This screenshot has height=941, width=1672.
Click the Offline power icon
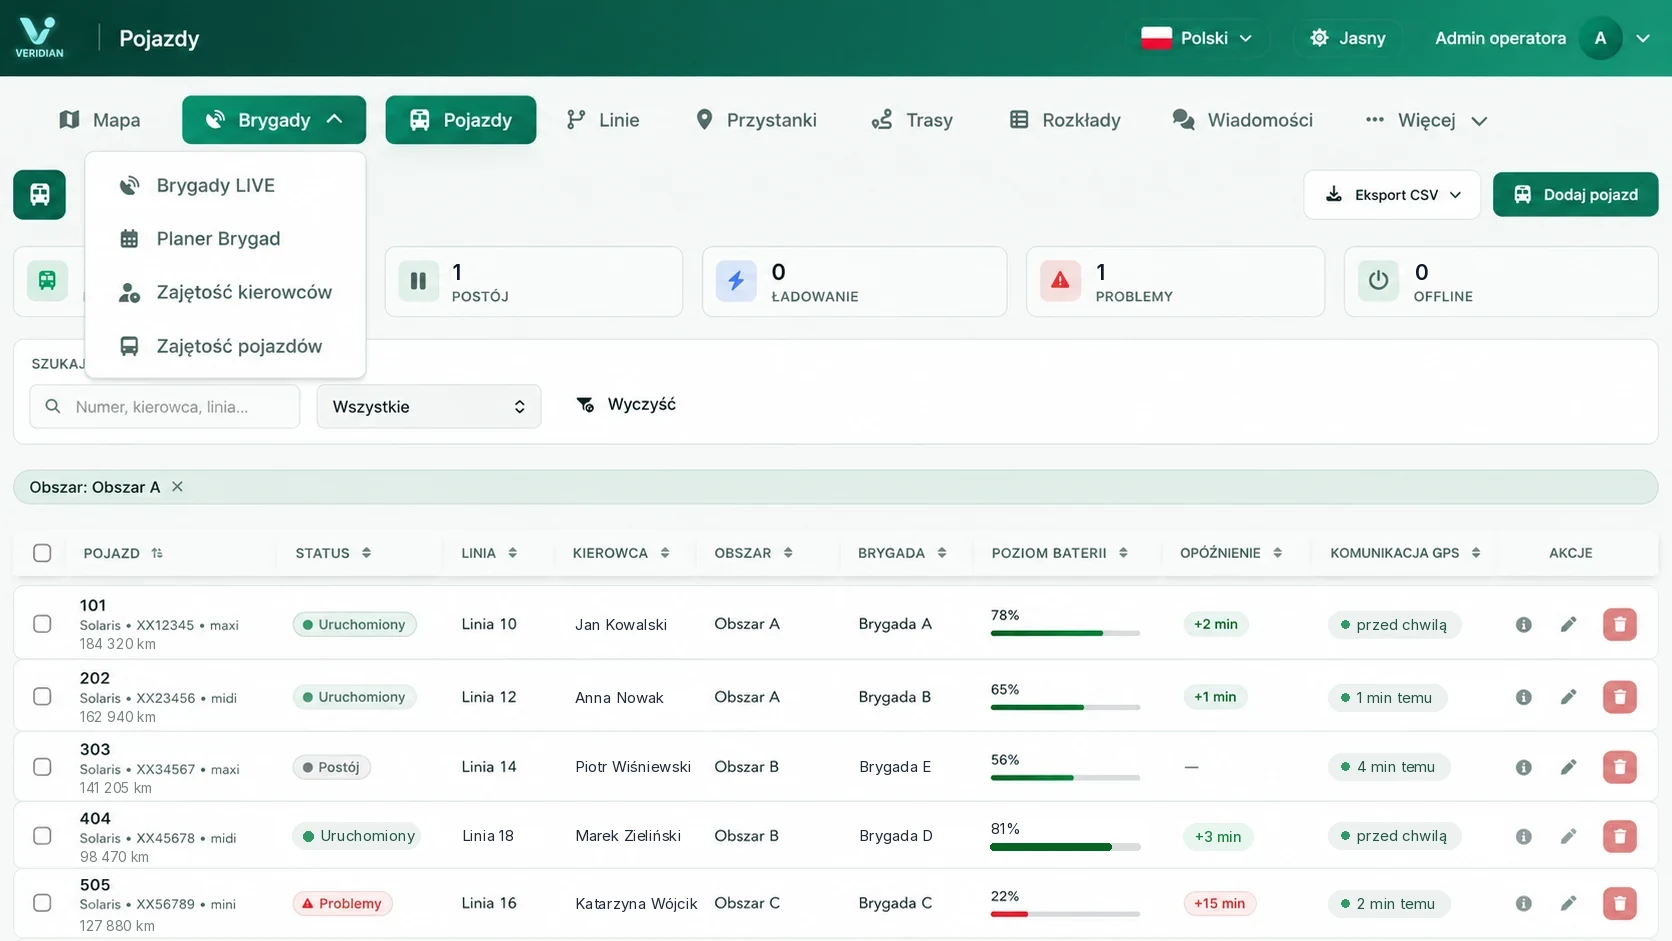click(1378, 281)
